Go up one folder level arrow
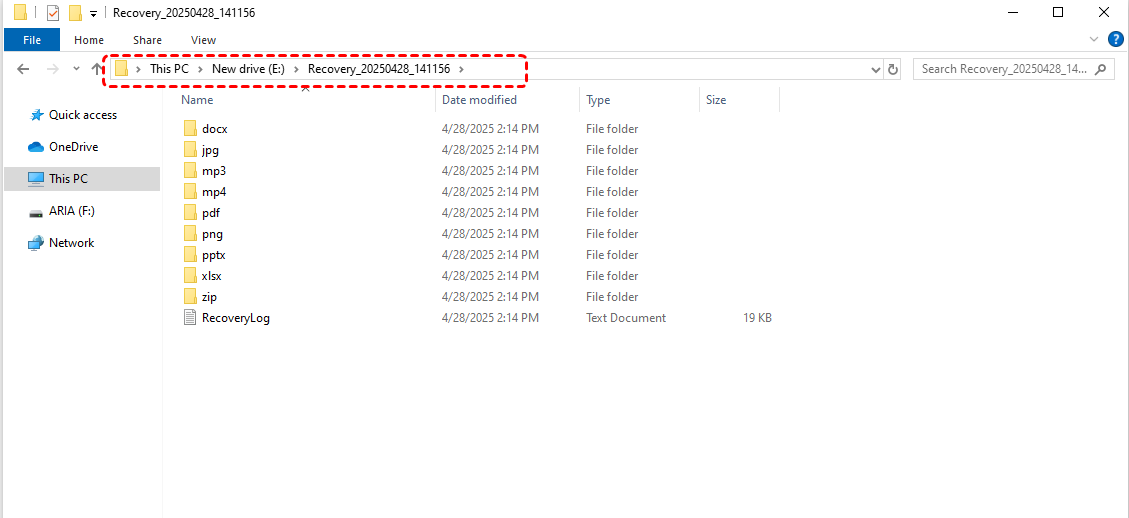The width and height of the screenshot is (1129, 518). pyautogui.click(x=98, y=69)
